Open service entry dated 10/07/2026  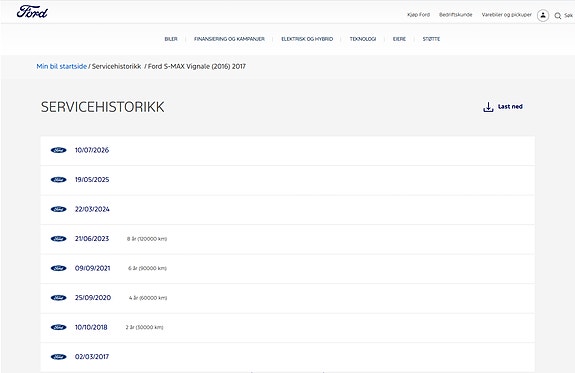(288, 150)
